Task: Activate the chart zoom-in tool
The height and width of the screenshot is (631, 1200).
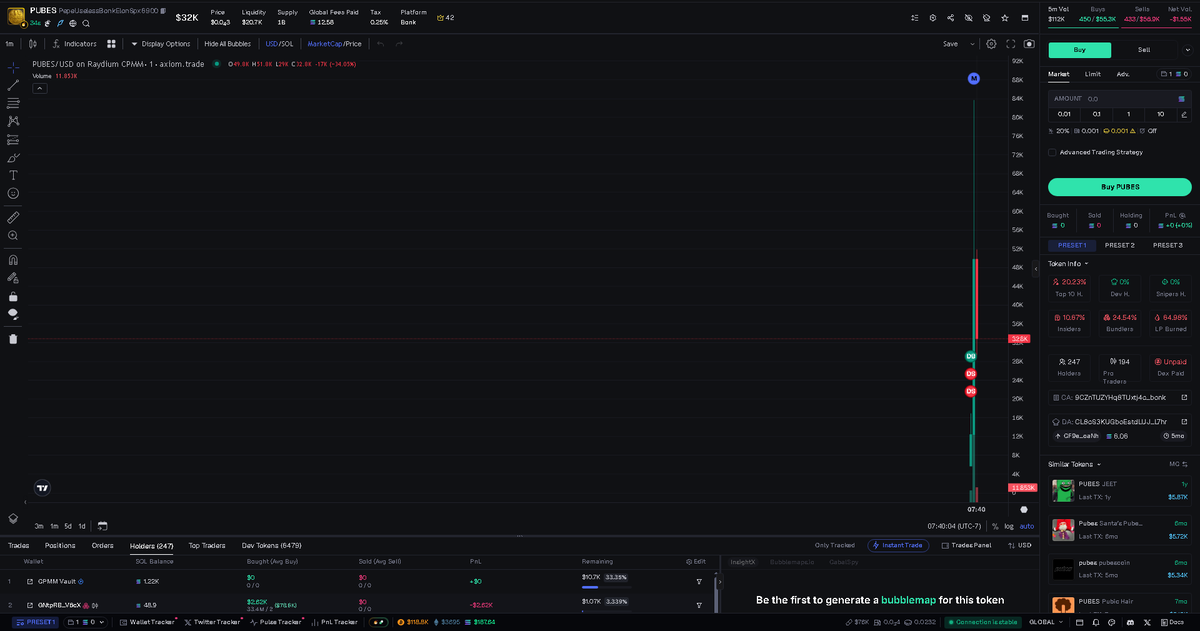Action: point(13,235)
